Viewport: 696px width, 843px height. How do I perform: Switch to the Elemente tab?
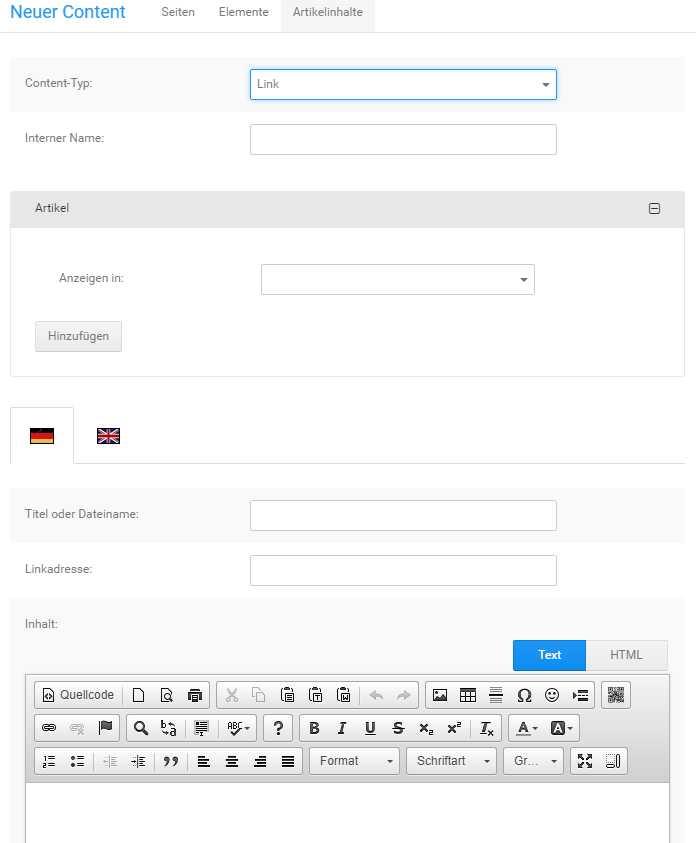243,12
